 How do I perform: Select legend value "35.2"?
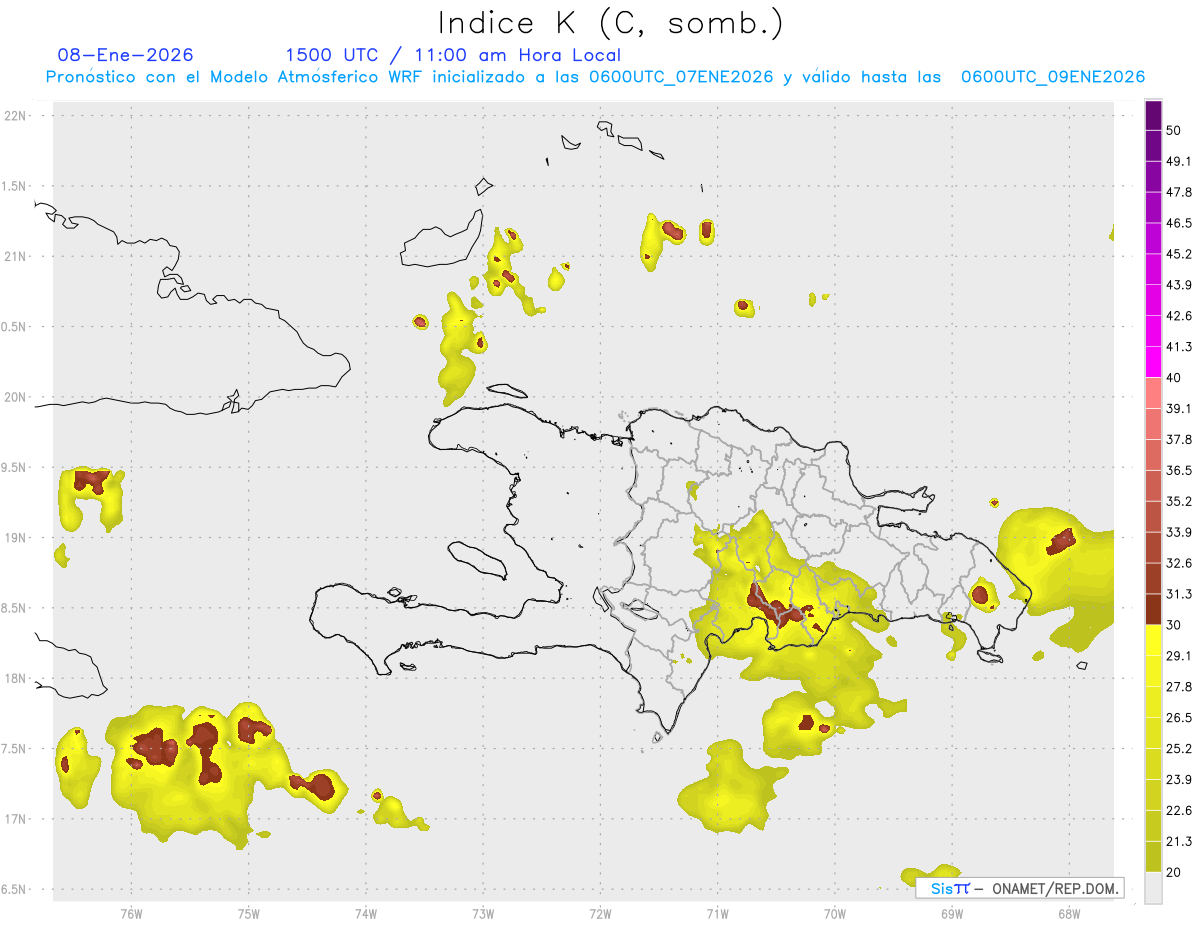coord(1179,502)
